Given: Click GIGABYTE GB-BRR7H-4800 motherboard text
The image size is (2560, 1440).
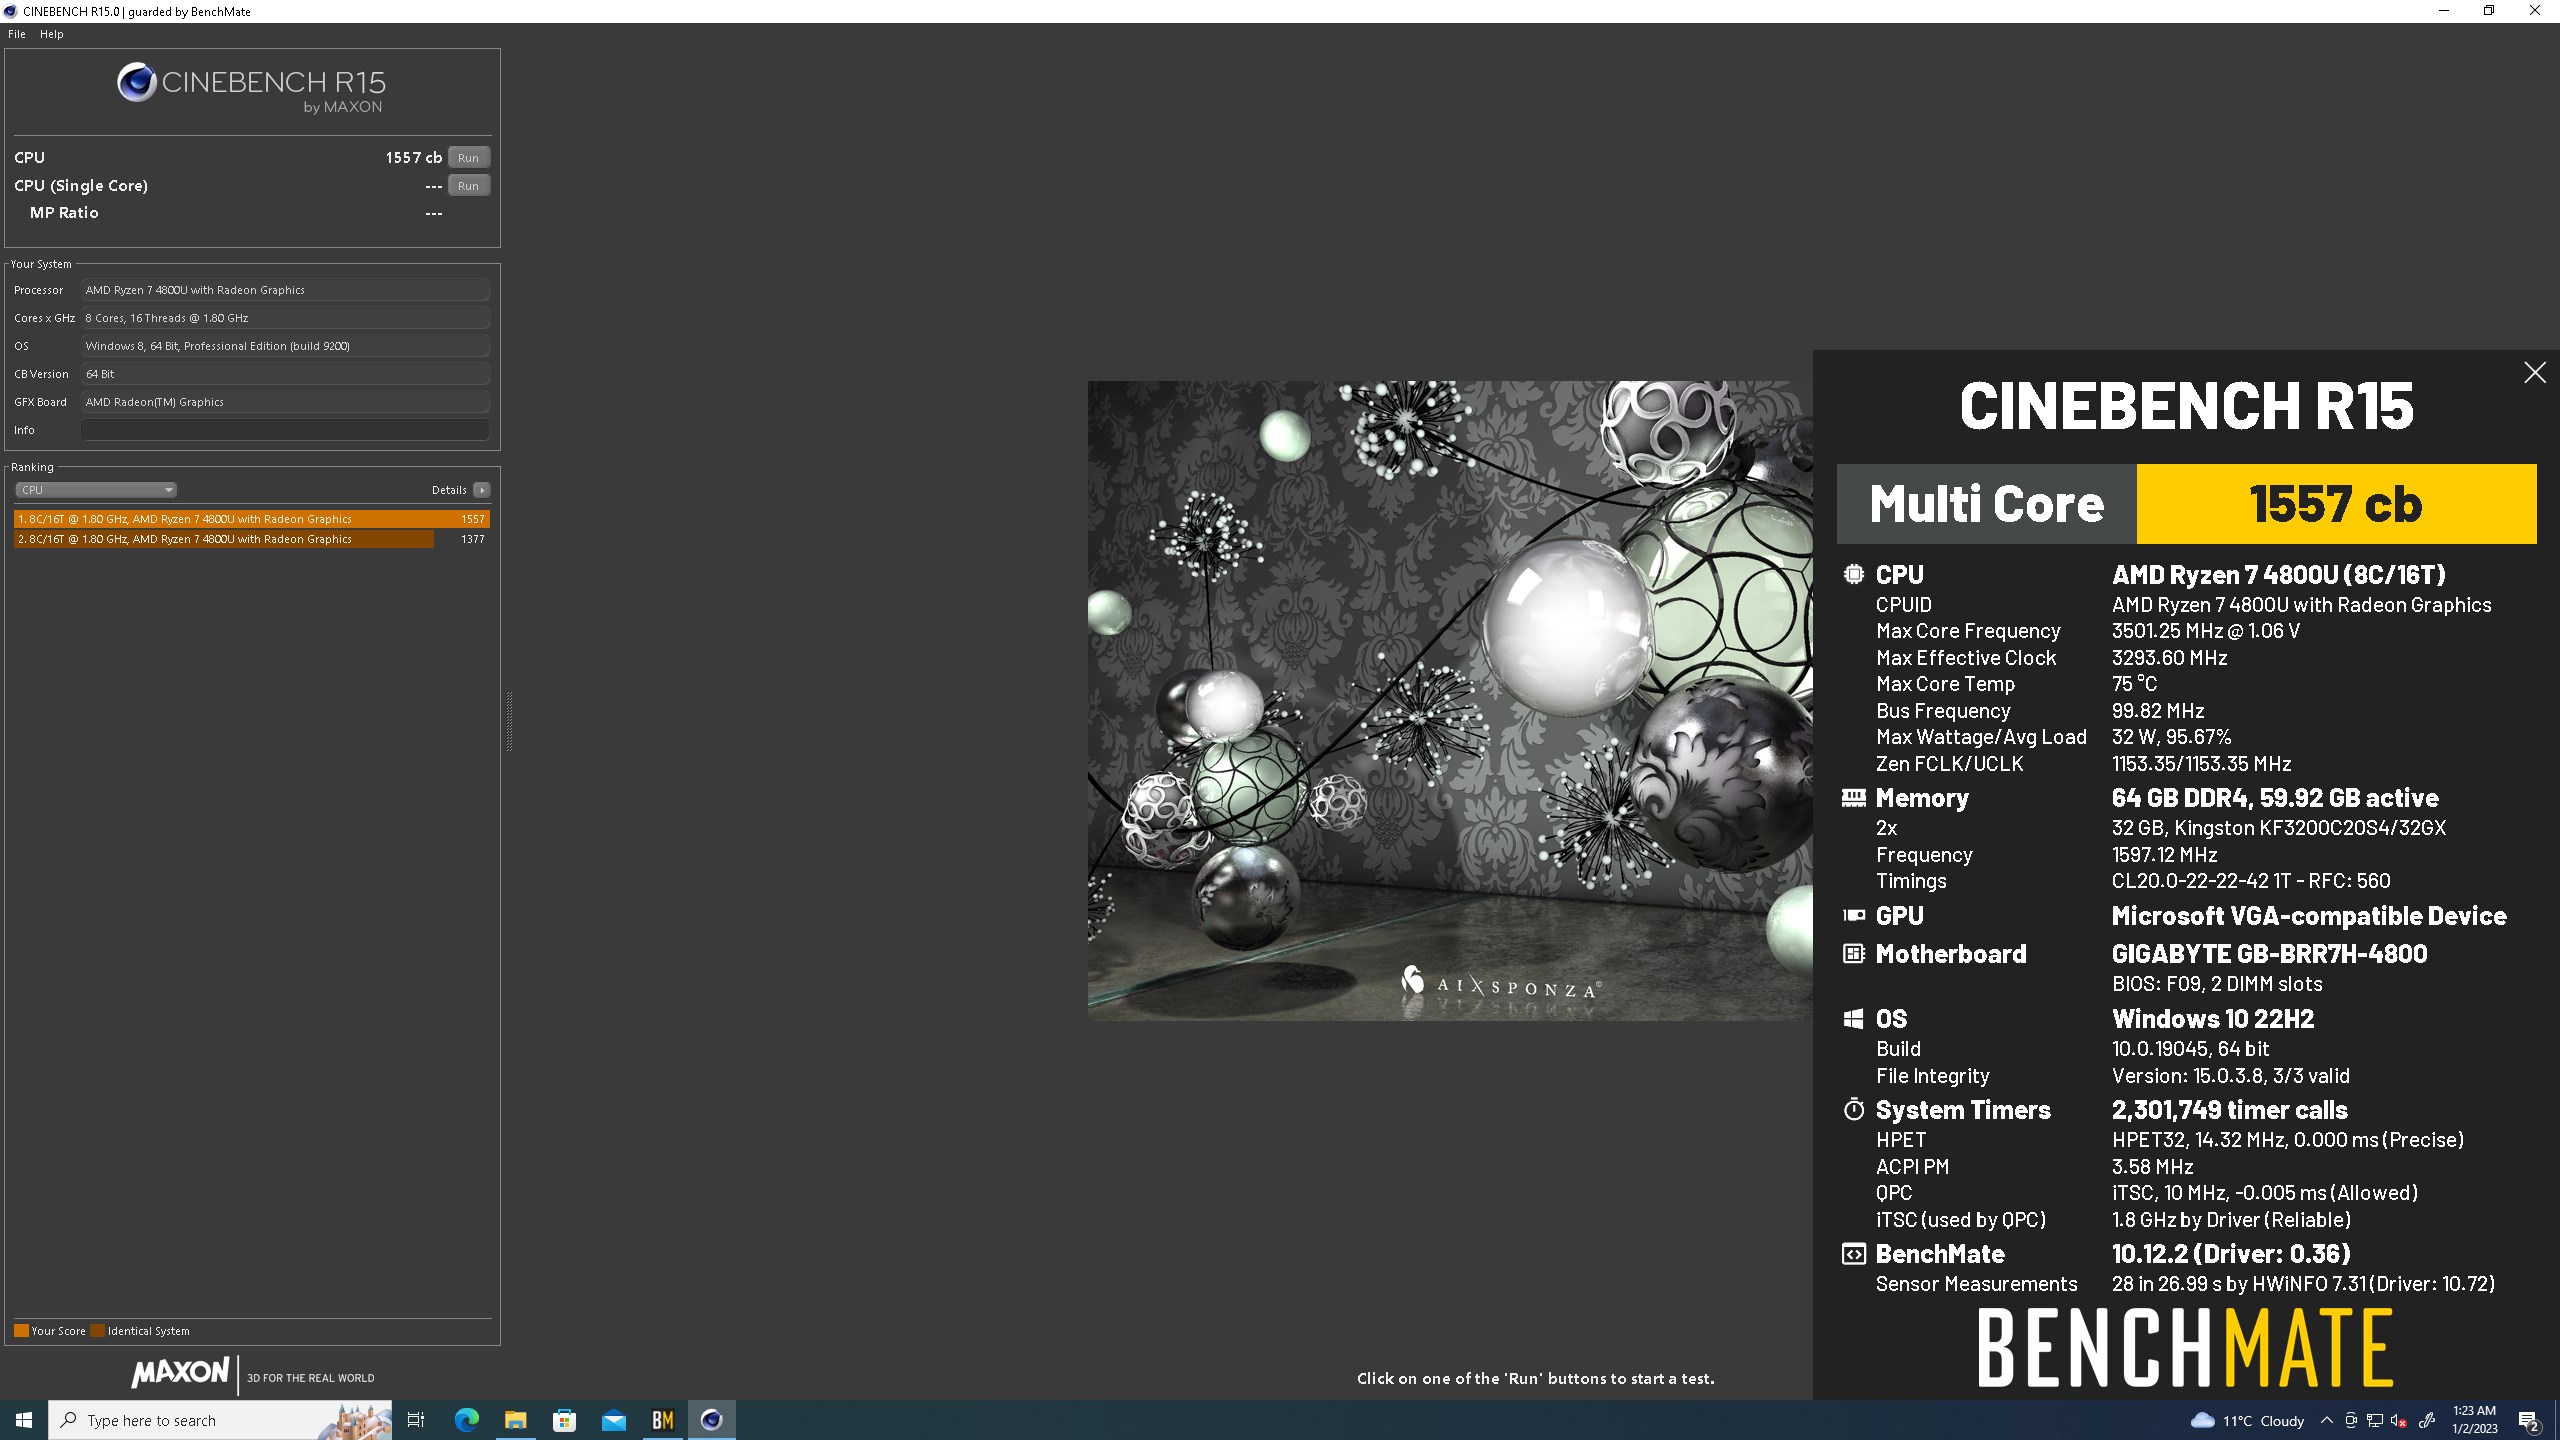Looking at the screenshot, I should pyautogui.click(x=2269, y=954).
